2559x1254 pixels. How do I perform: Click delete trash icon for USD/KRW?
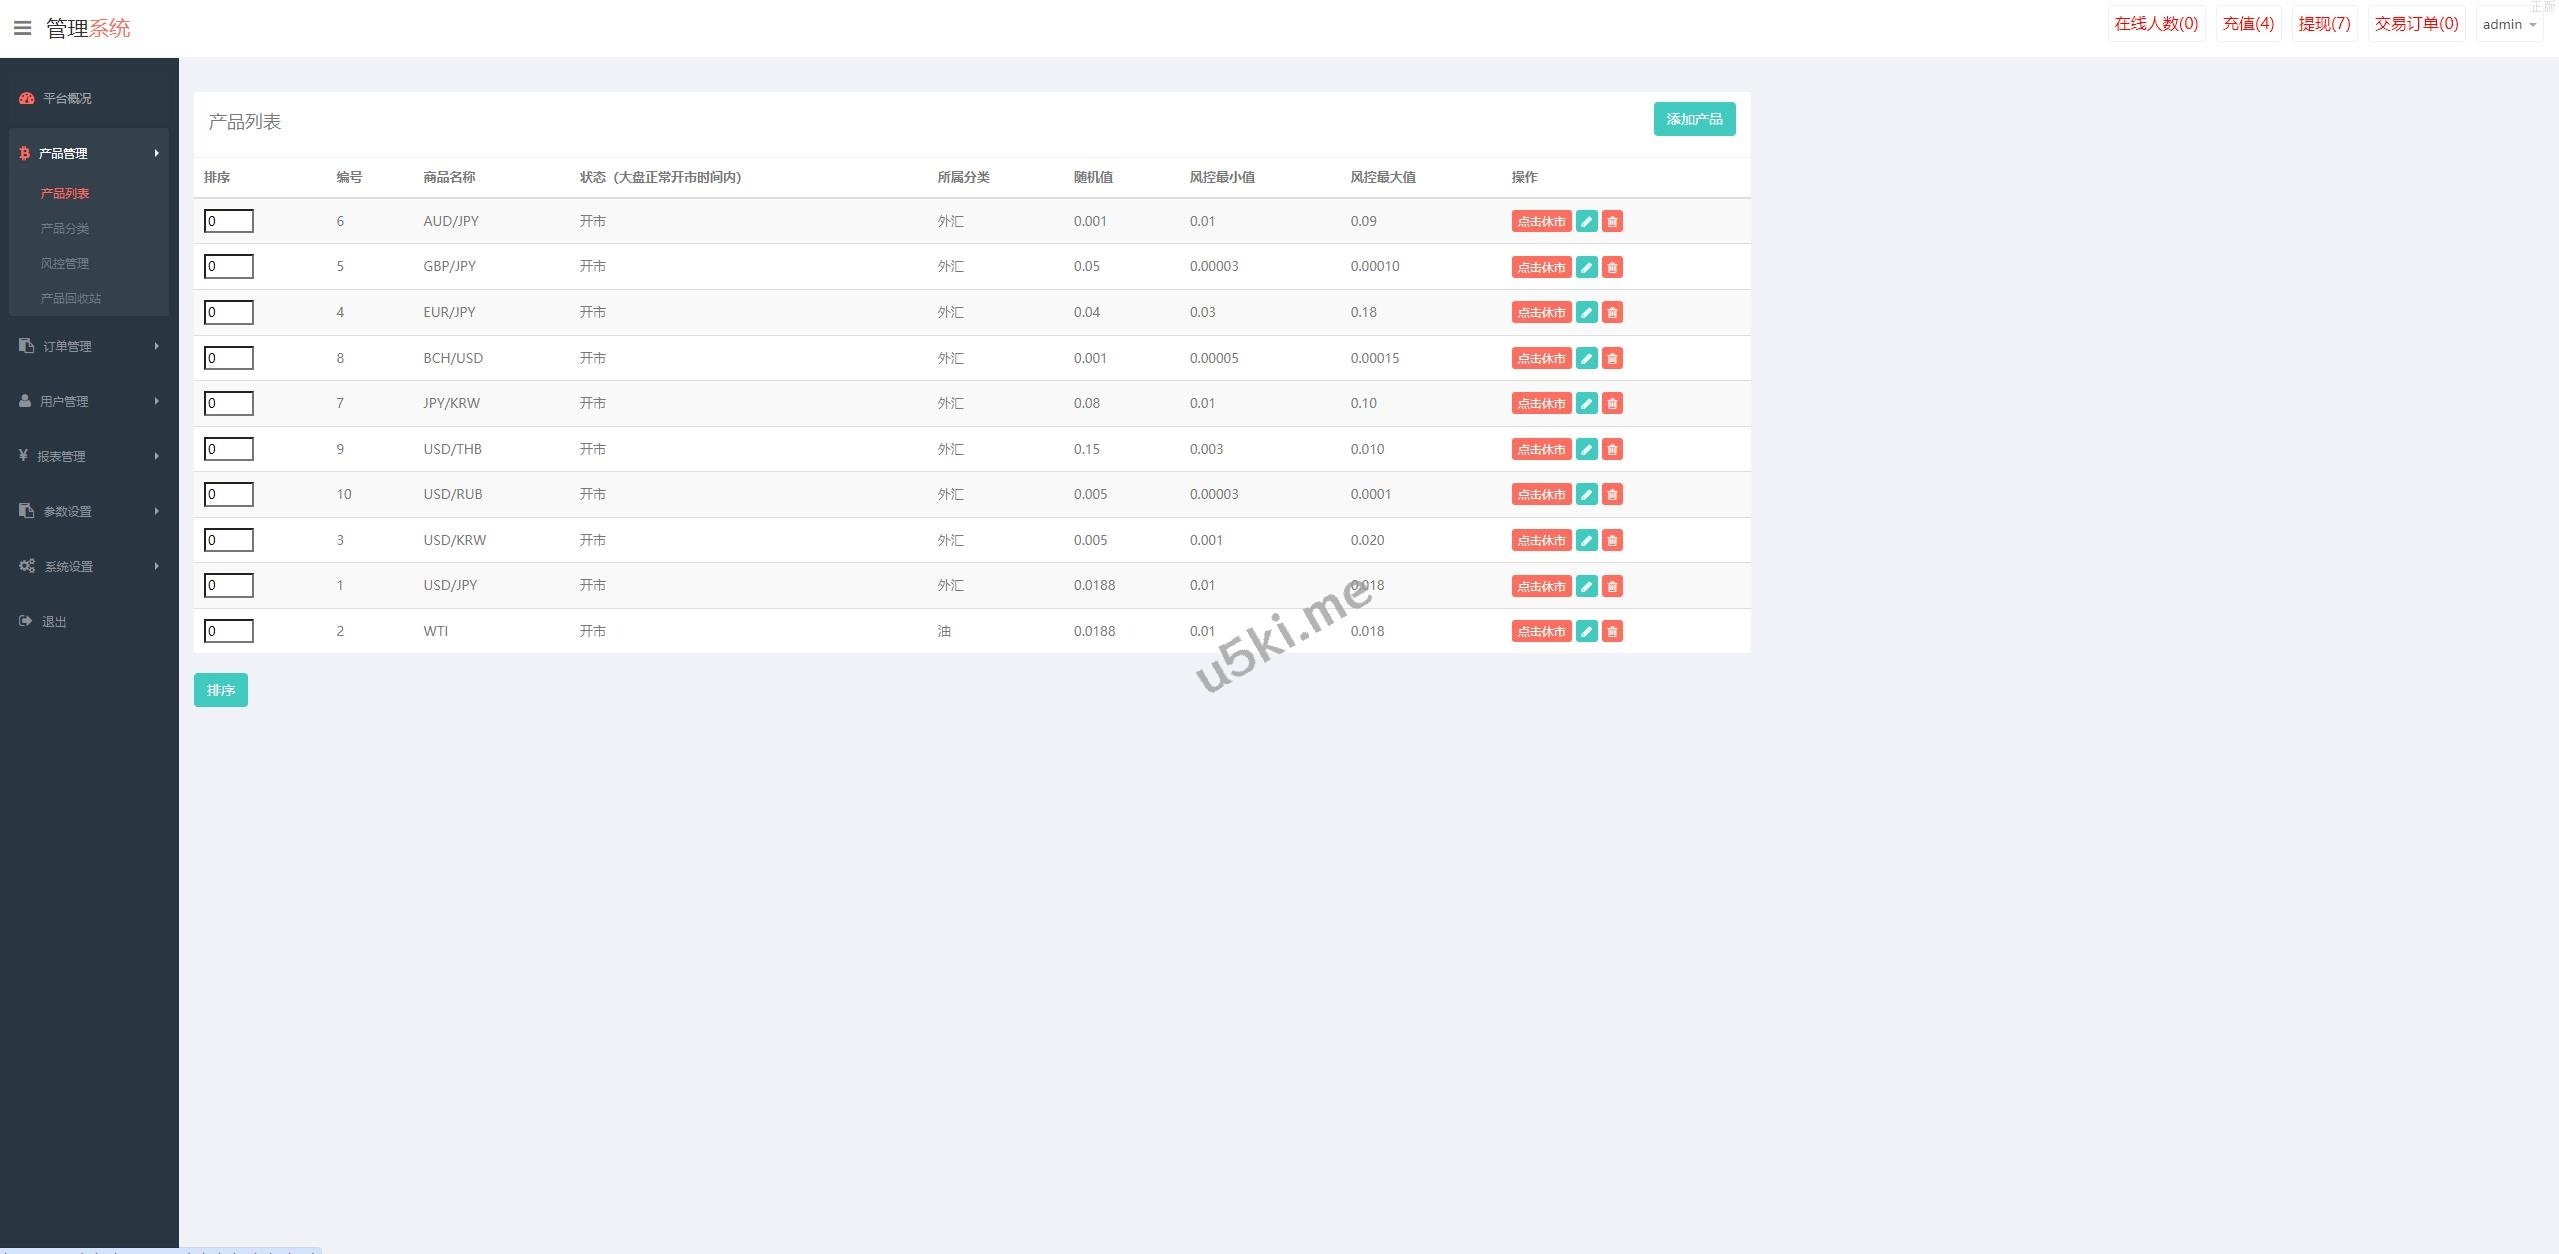point(1612,540)
